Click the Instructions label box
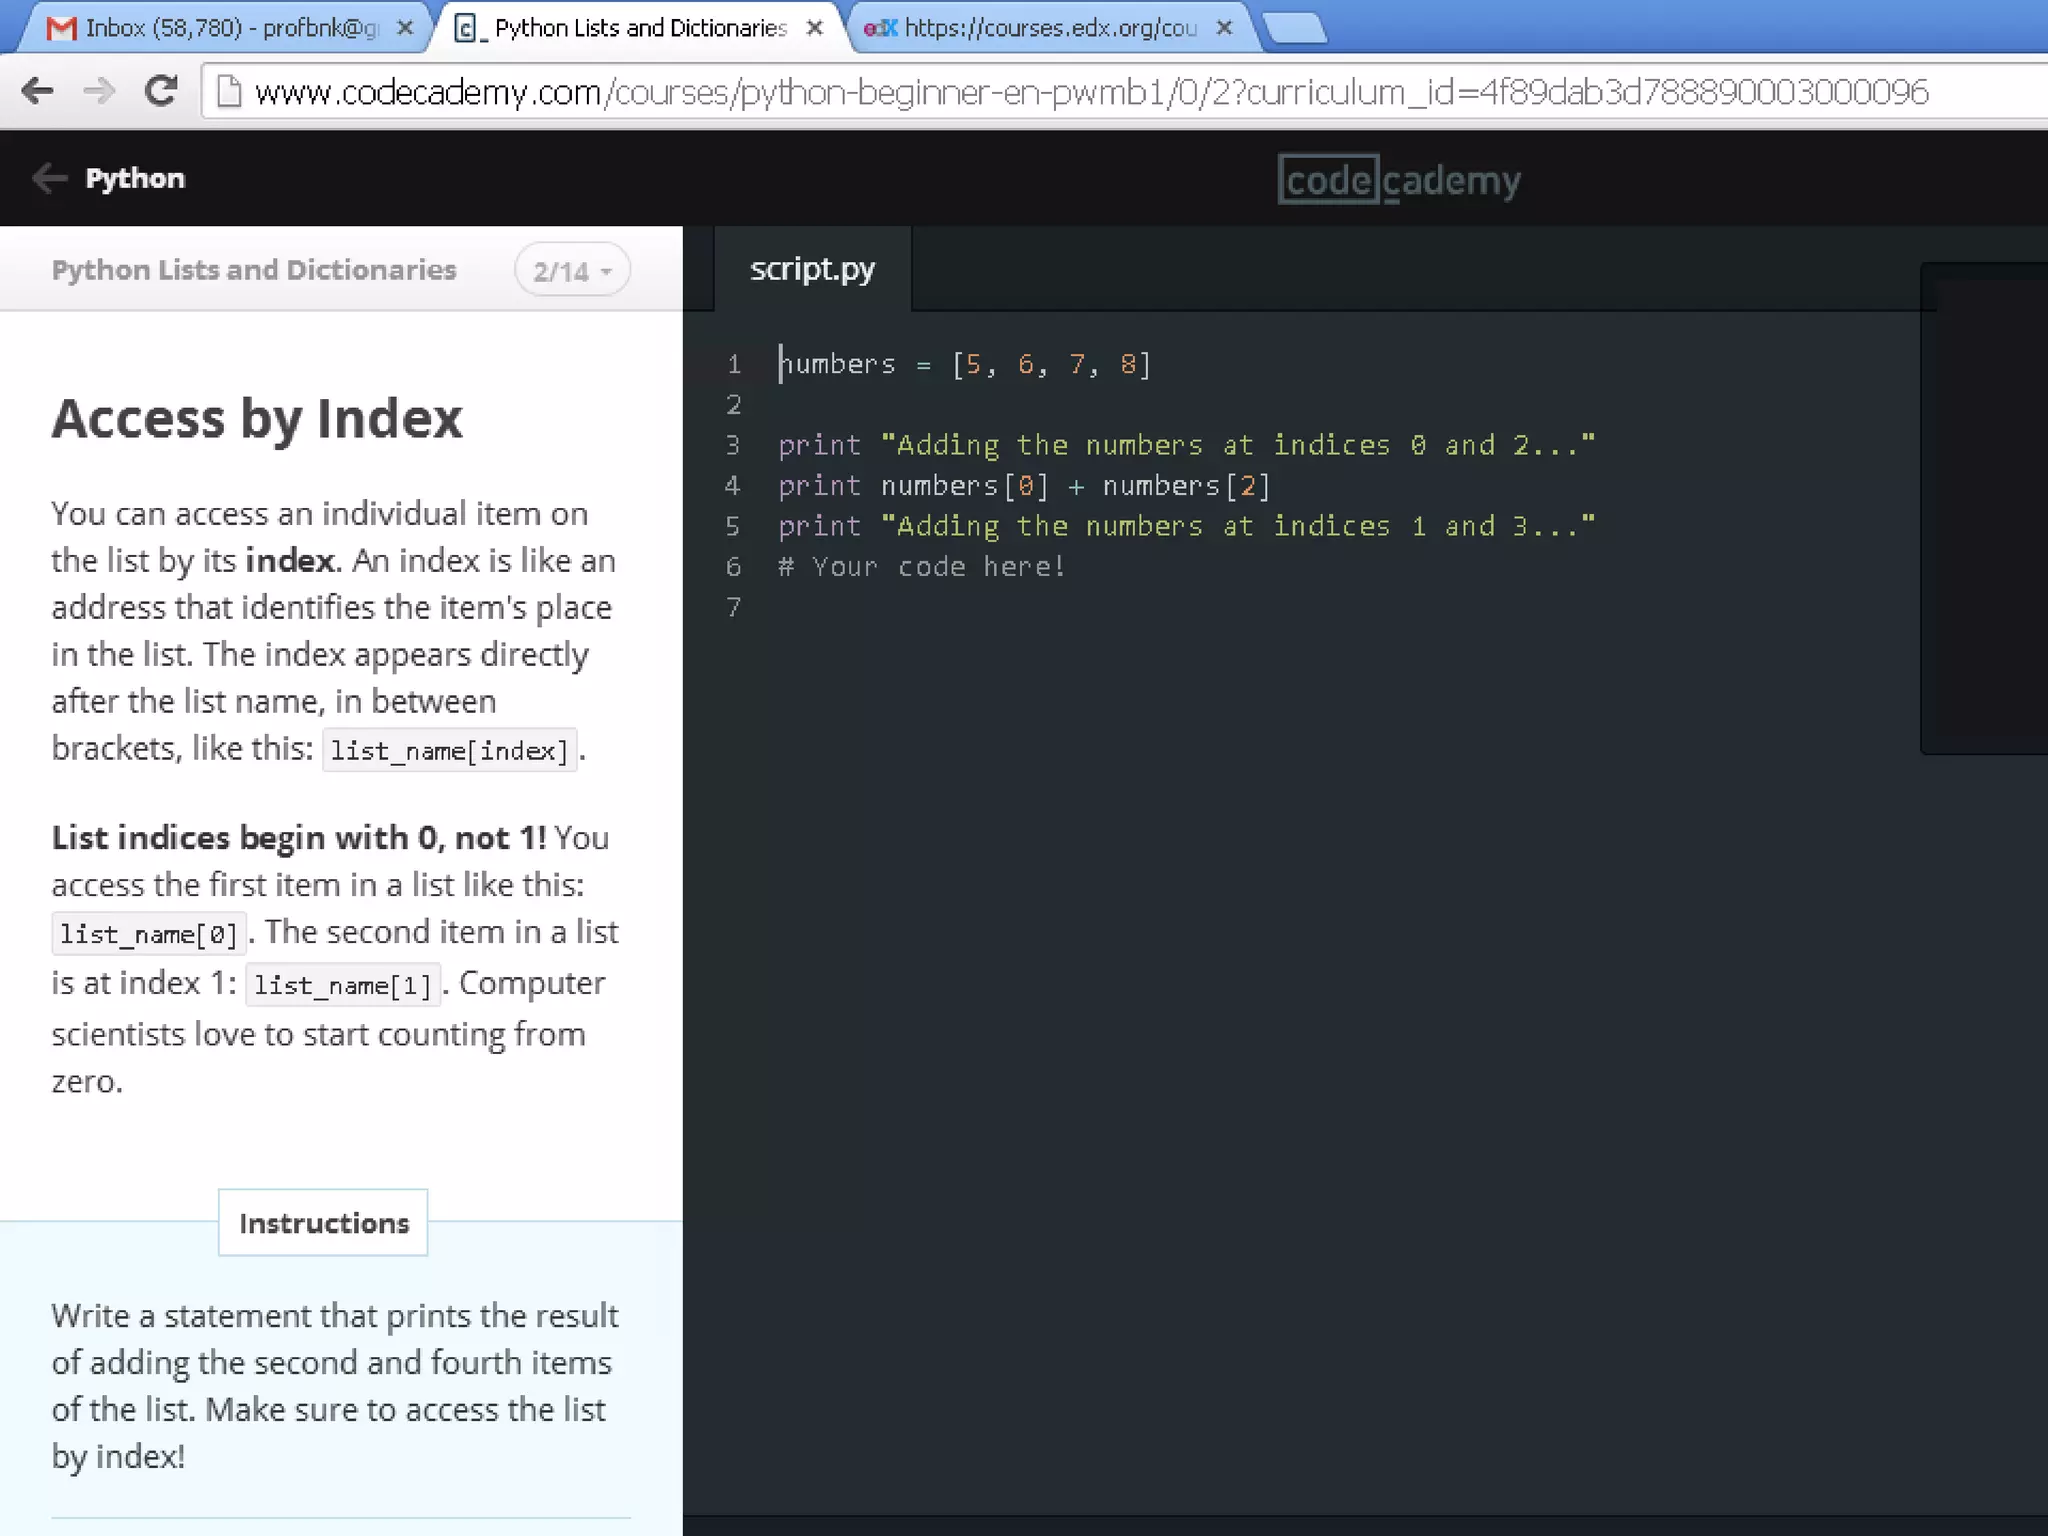 323,1222
